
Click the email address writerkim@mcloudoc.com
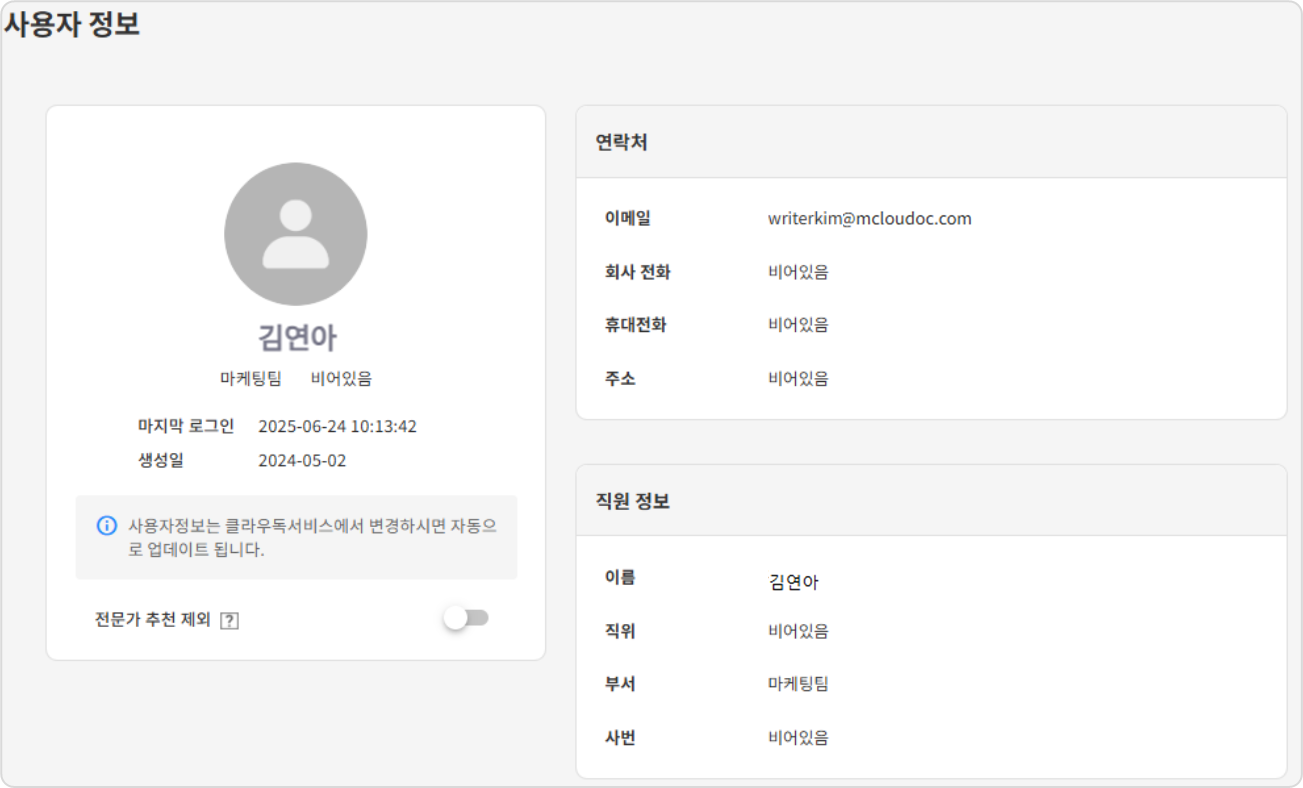pyautogui.click(x=869, y=218)
